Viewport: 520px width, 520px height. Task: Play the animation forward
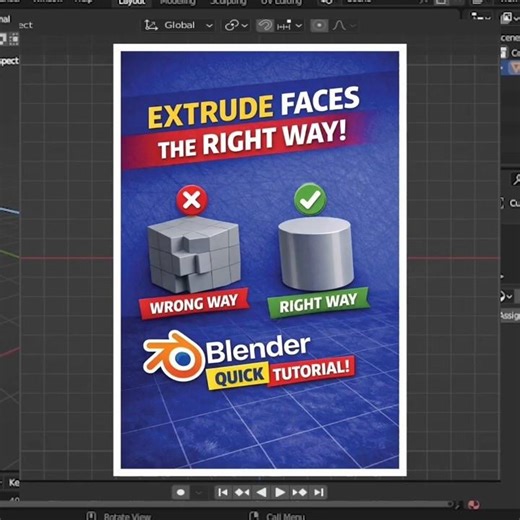coord(280,492)
